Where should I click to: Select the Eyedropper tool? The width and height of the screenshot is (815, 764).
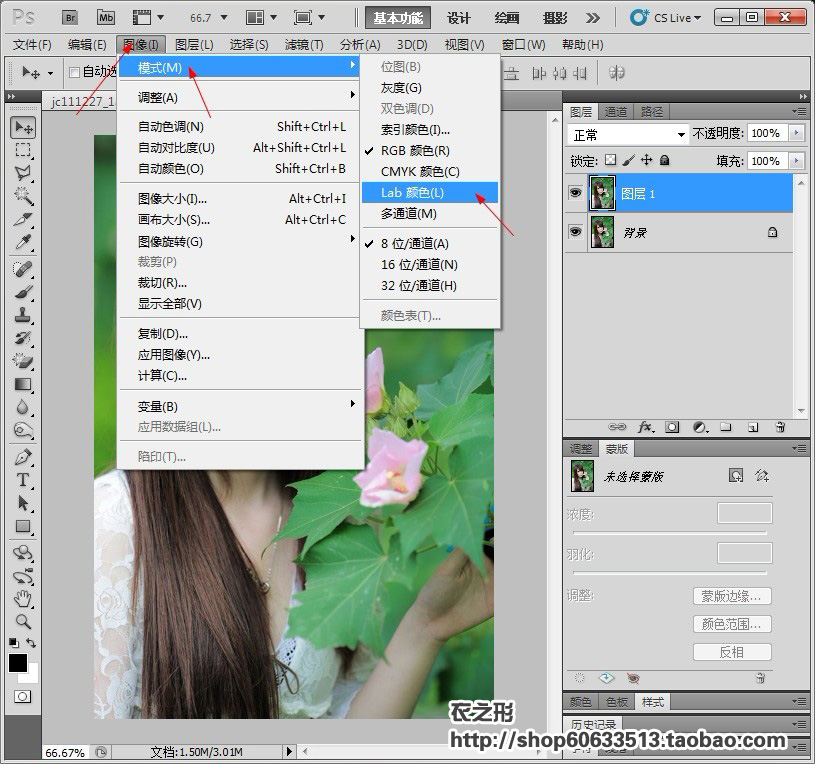coord(23,242)
